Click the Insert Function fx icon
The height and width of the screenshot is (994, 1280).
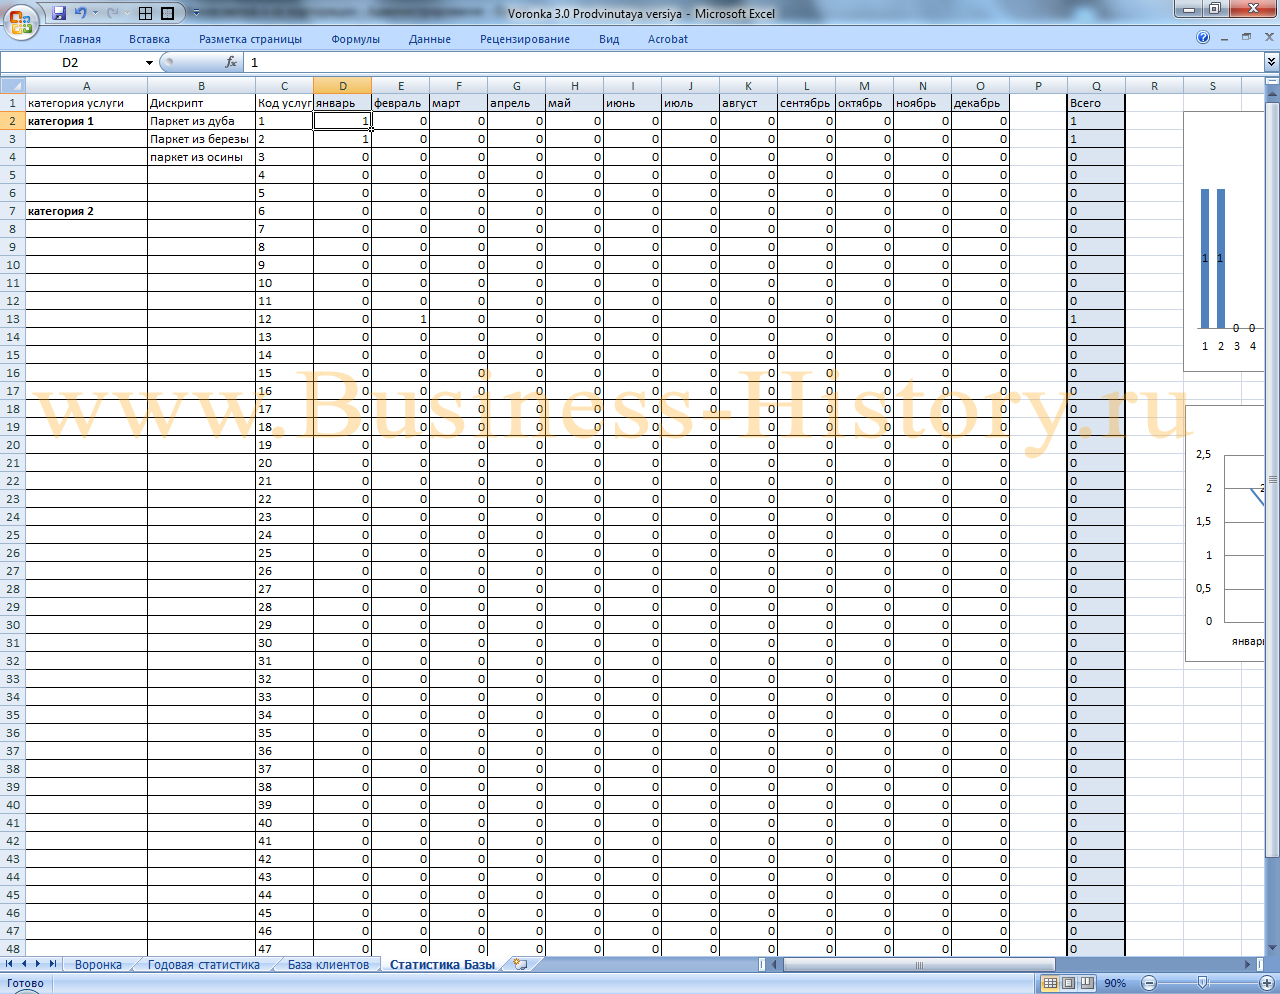tap(231, 62)
